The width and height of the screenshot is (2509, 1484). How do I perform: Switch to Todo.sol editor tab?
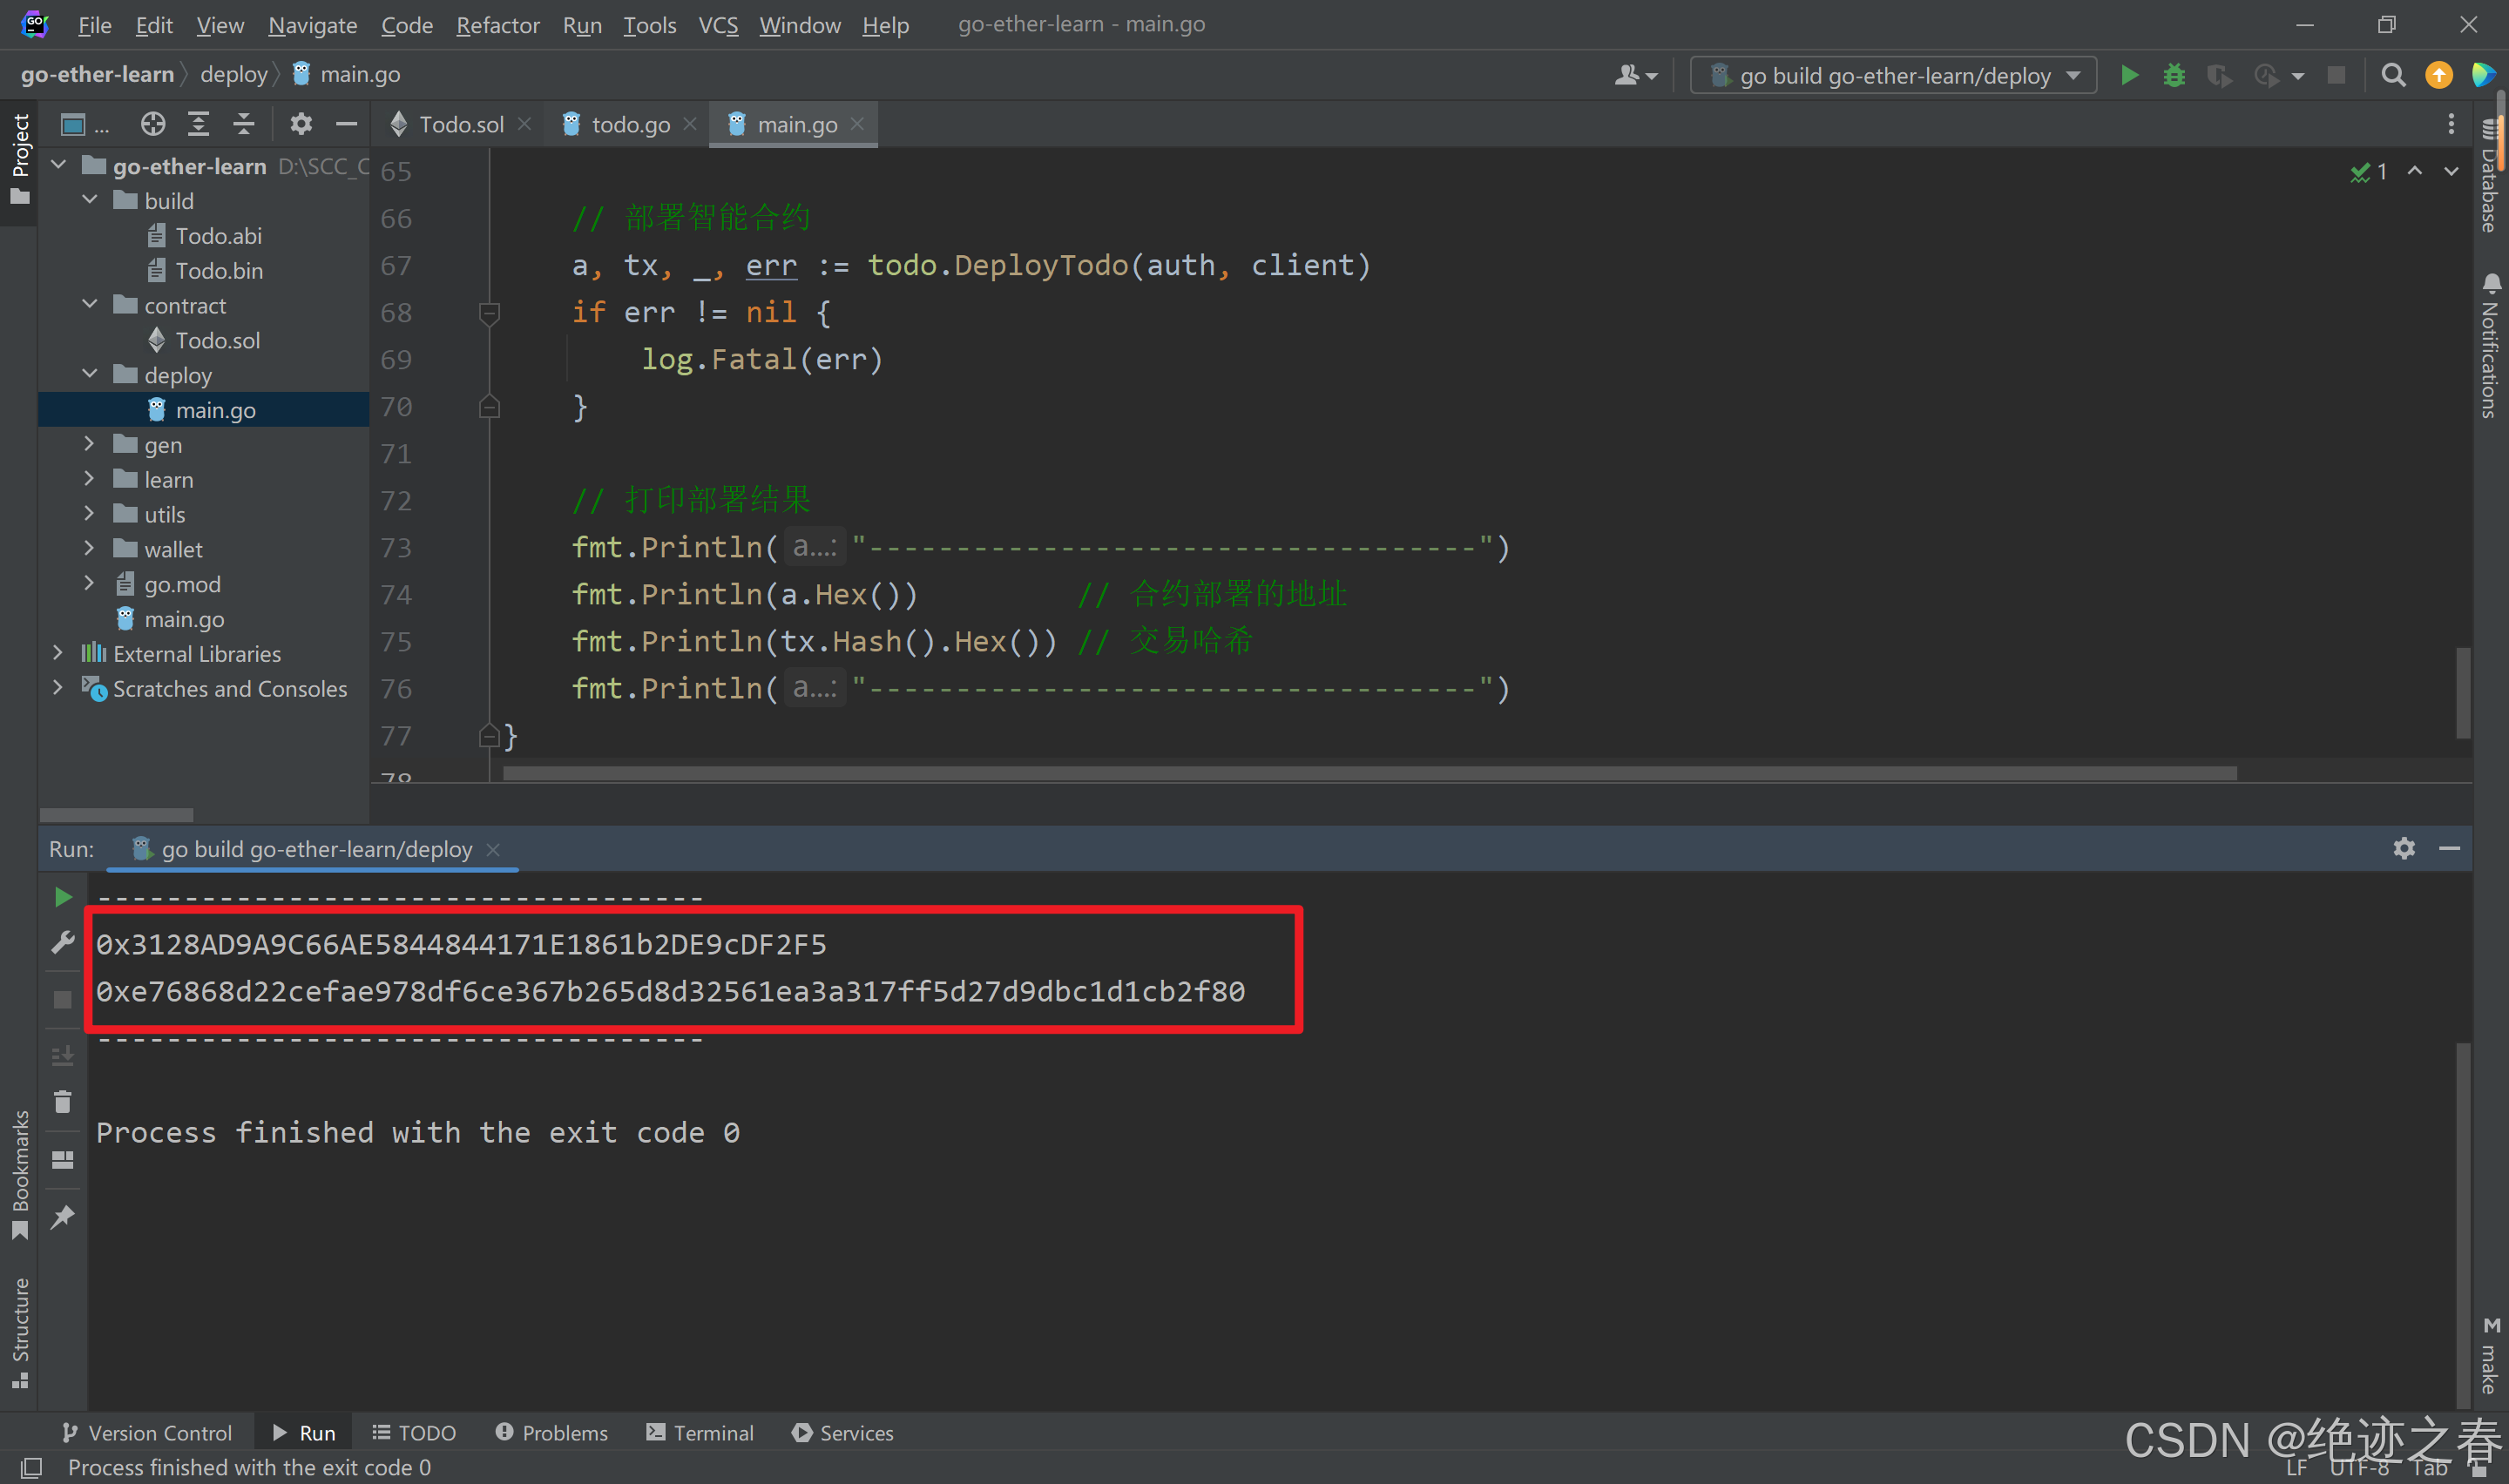[460, 124]
